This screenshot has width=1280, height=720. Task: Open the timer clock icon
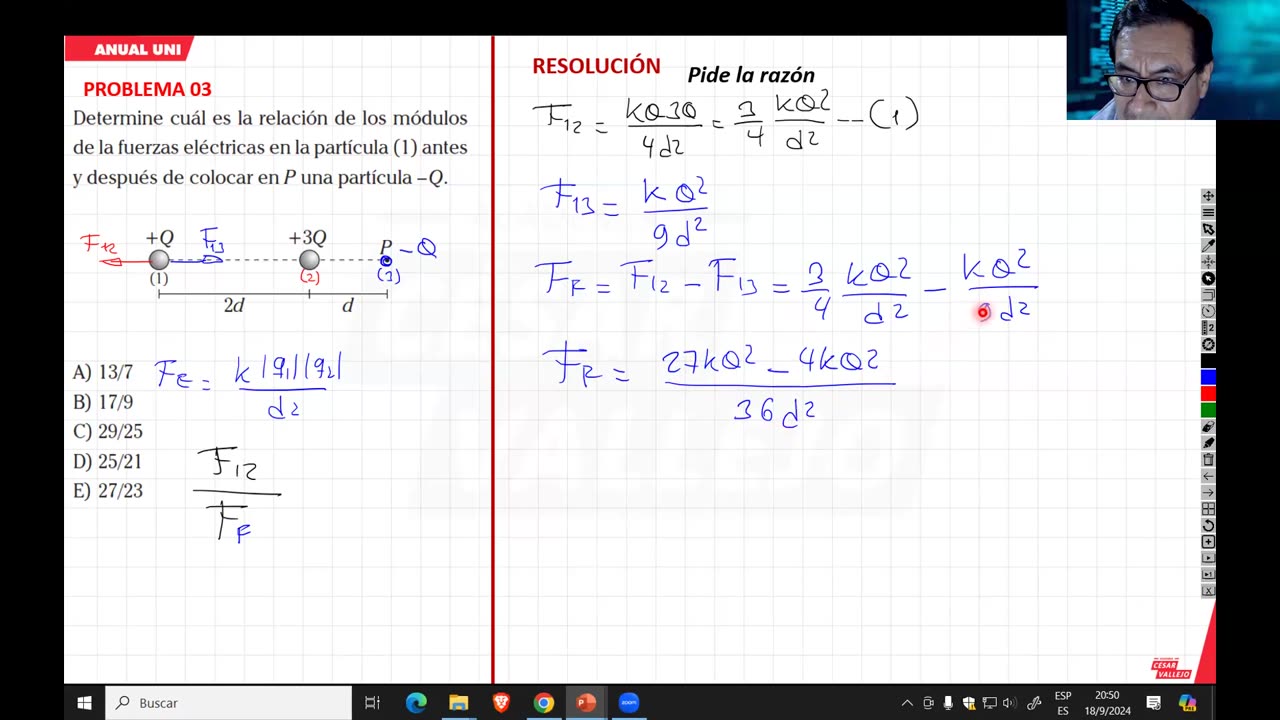pos(1208,311)
